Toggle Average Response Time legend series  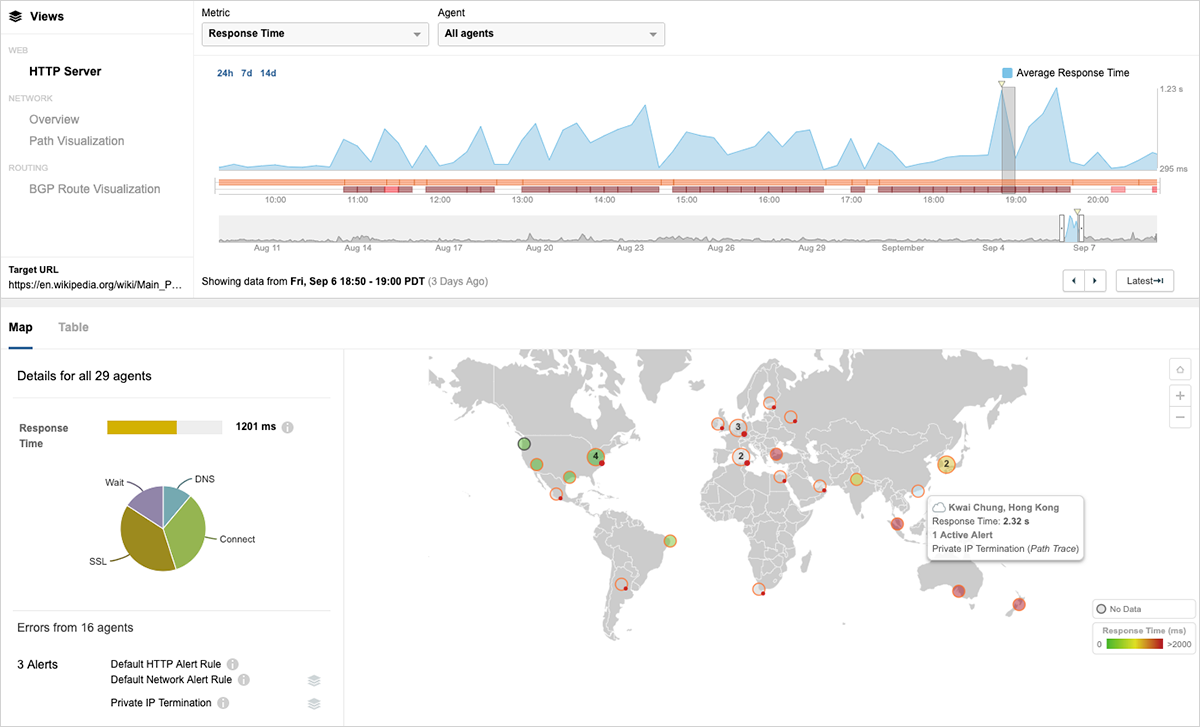[1065, 73]
